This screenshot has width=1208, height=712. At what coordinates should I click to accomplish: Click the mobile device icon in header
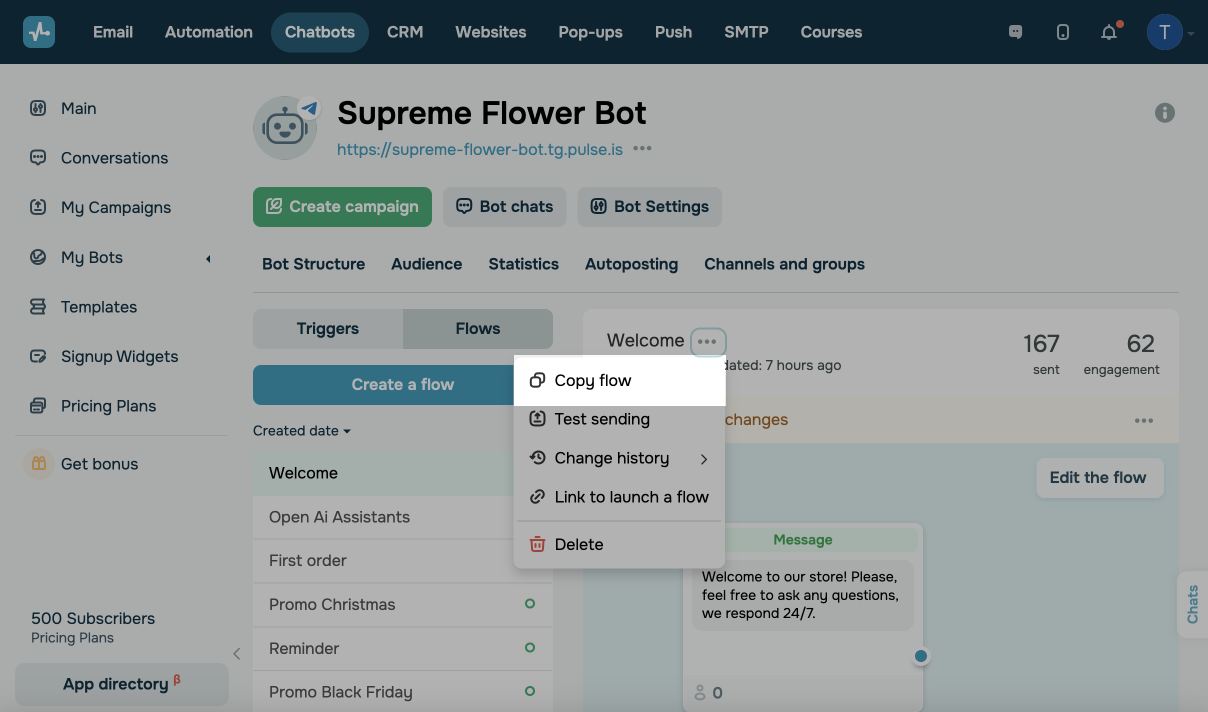[1062, 32]
